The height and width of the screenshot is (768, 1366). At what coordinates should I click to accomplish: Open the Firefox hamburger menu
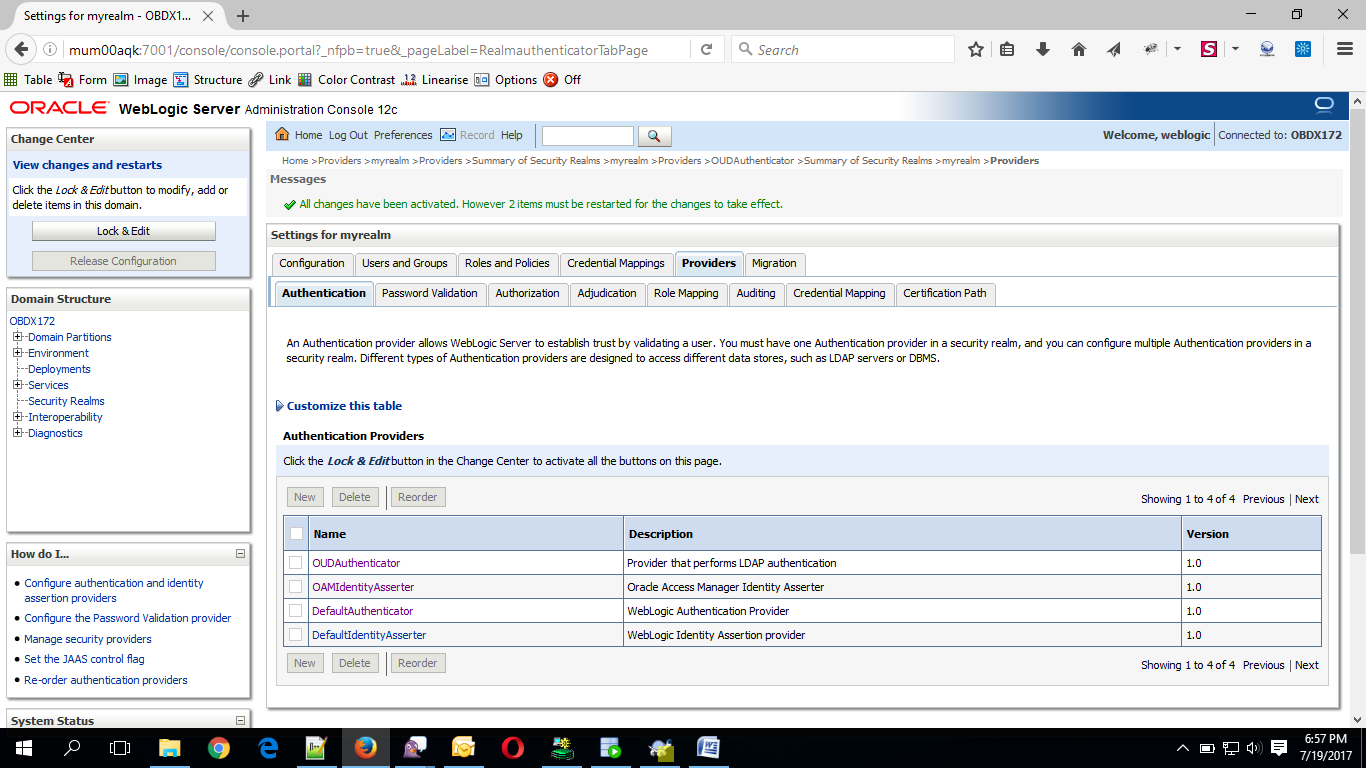click(1344, 49)
